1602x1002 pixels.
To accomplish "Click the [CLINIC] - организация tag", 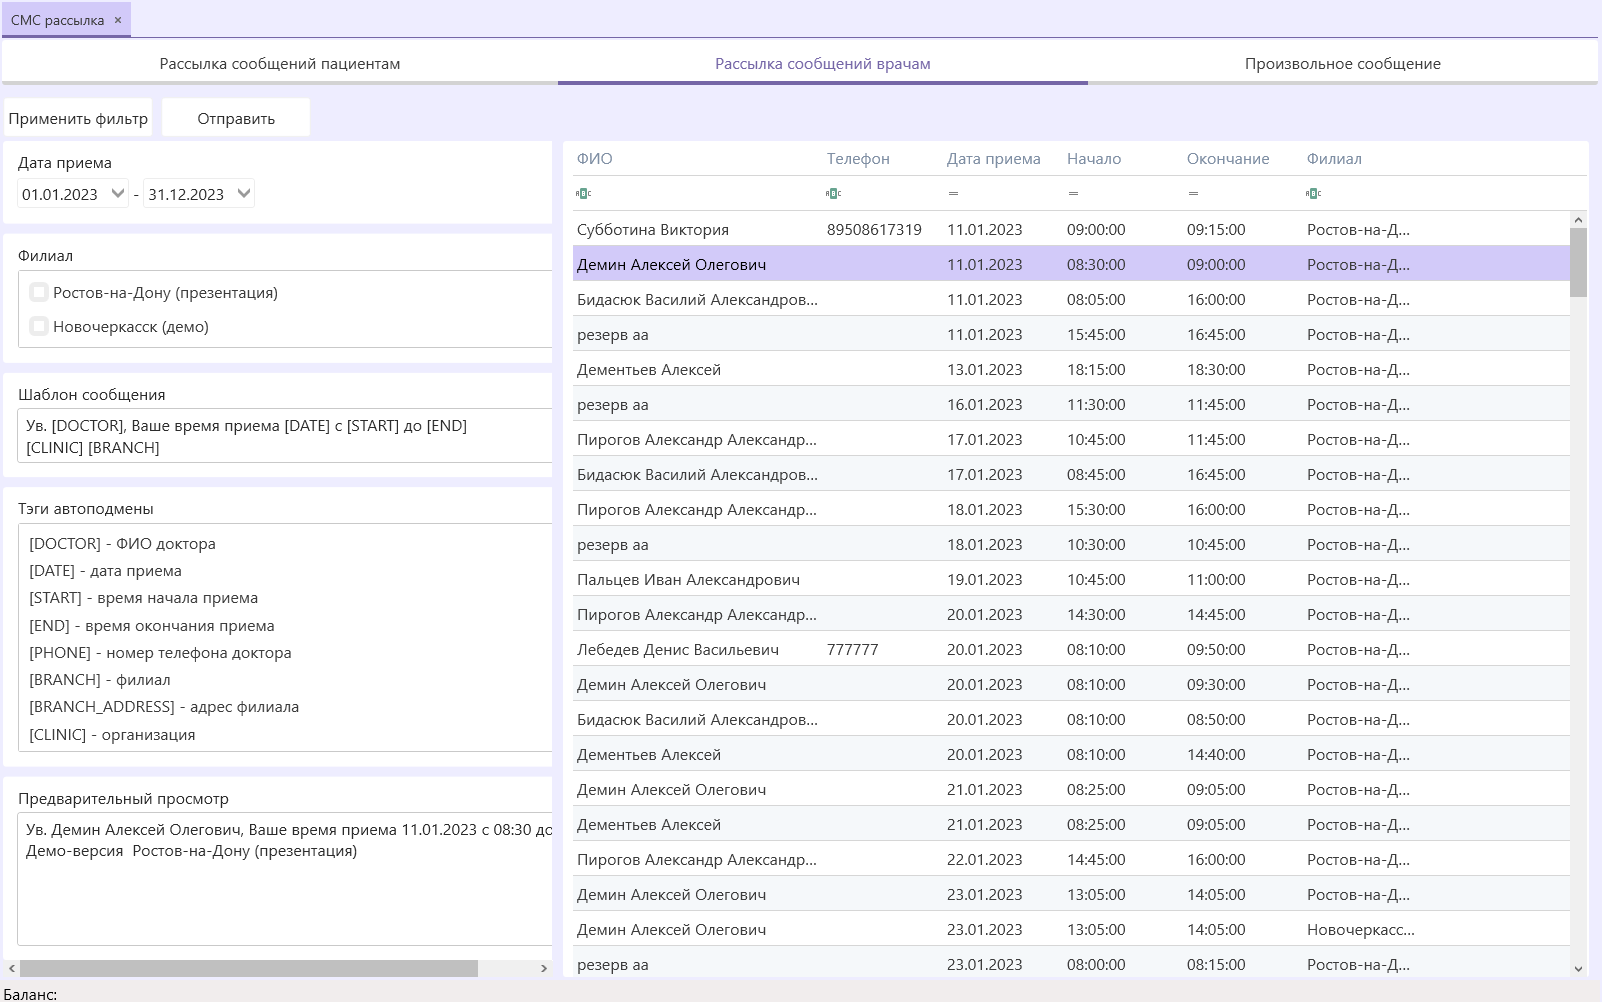I will (x=112, y=734).
